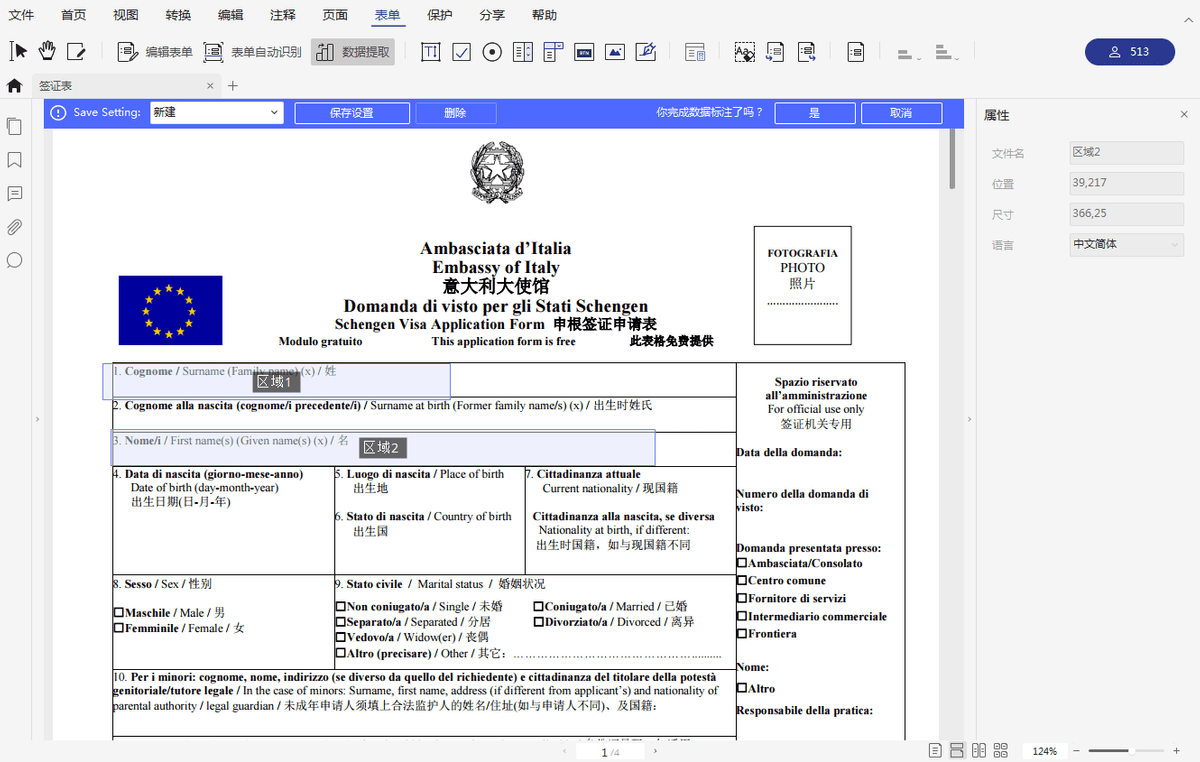Insert a checkbox form control
1200x762 pixels.
point(461,52)
